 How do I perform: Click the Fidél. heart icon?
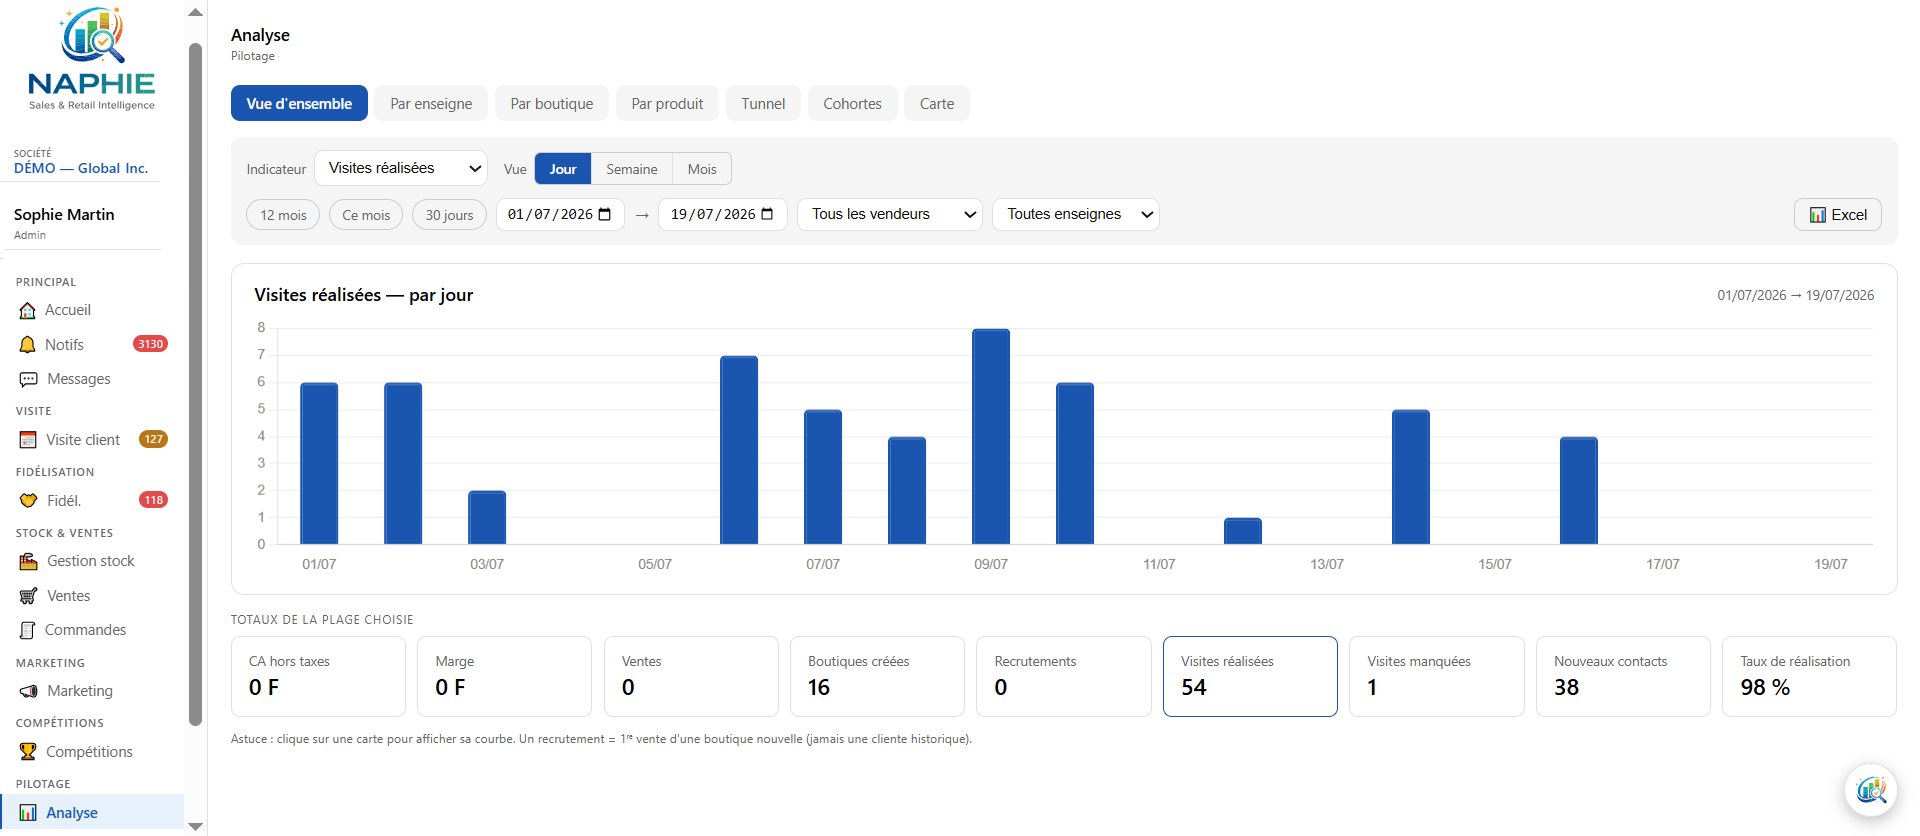pyautogui.click(x=29, y=501)
